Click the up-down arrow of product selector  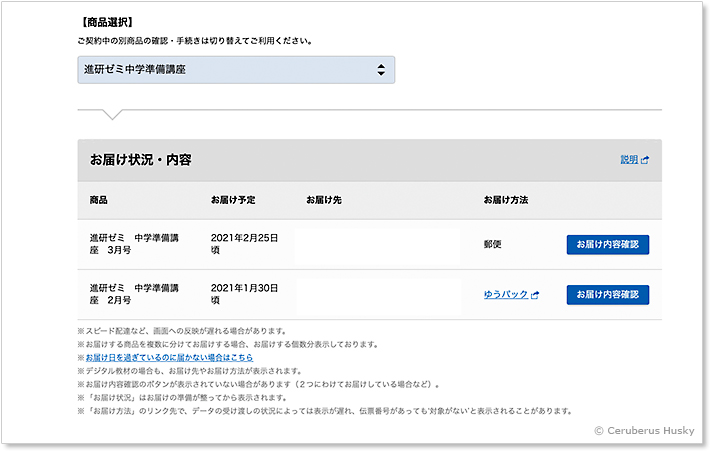(381, 70)
